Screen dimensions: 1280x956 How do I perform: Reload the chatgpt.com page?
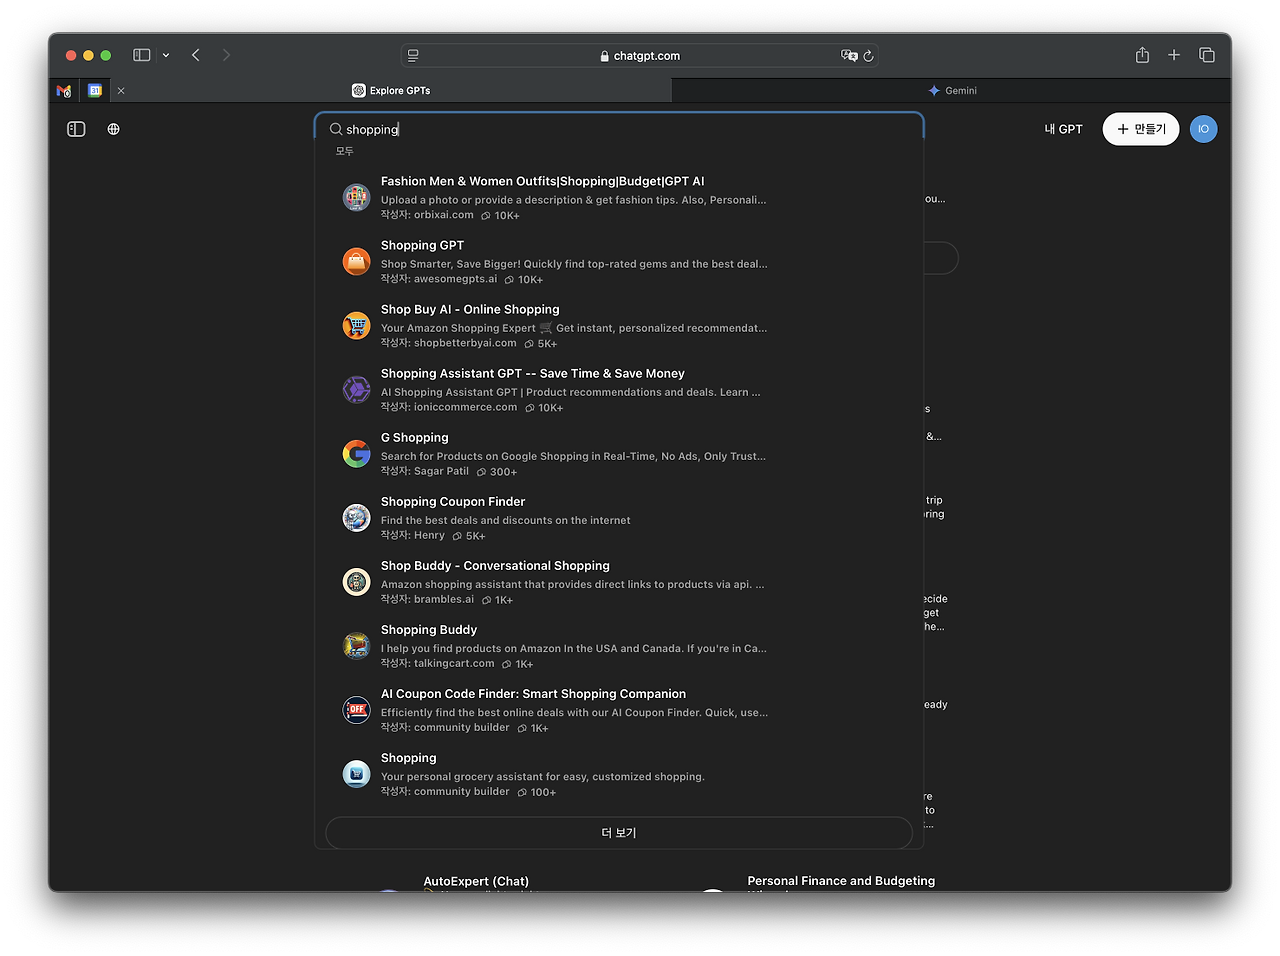[868, 56]
